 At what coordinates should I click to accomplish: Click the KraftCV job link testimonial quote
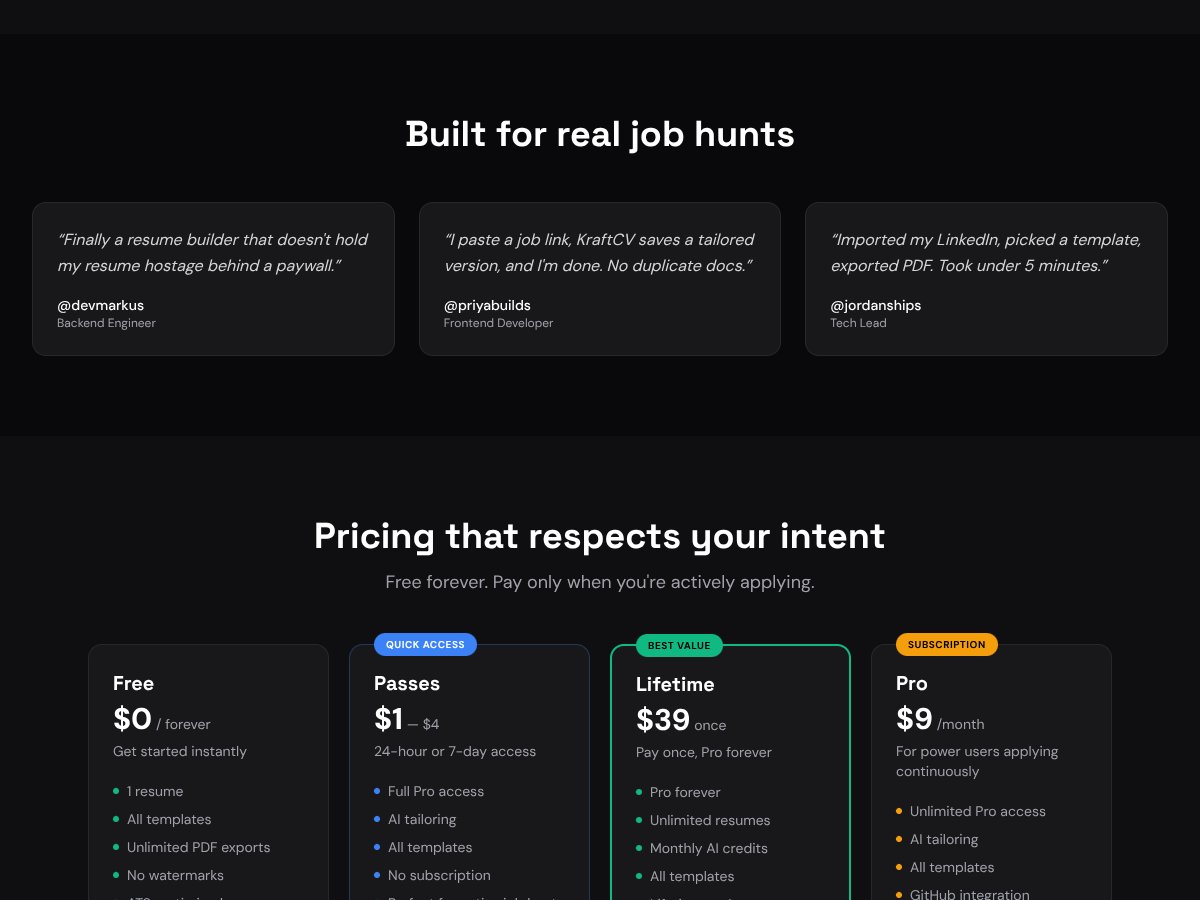(599, 253)
